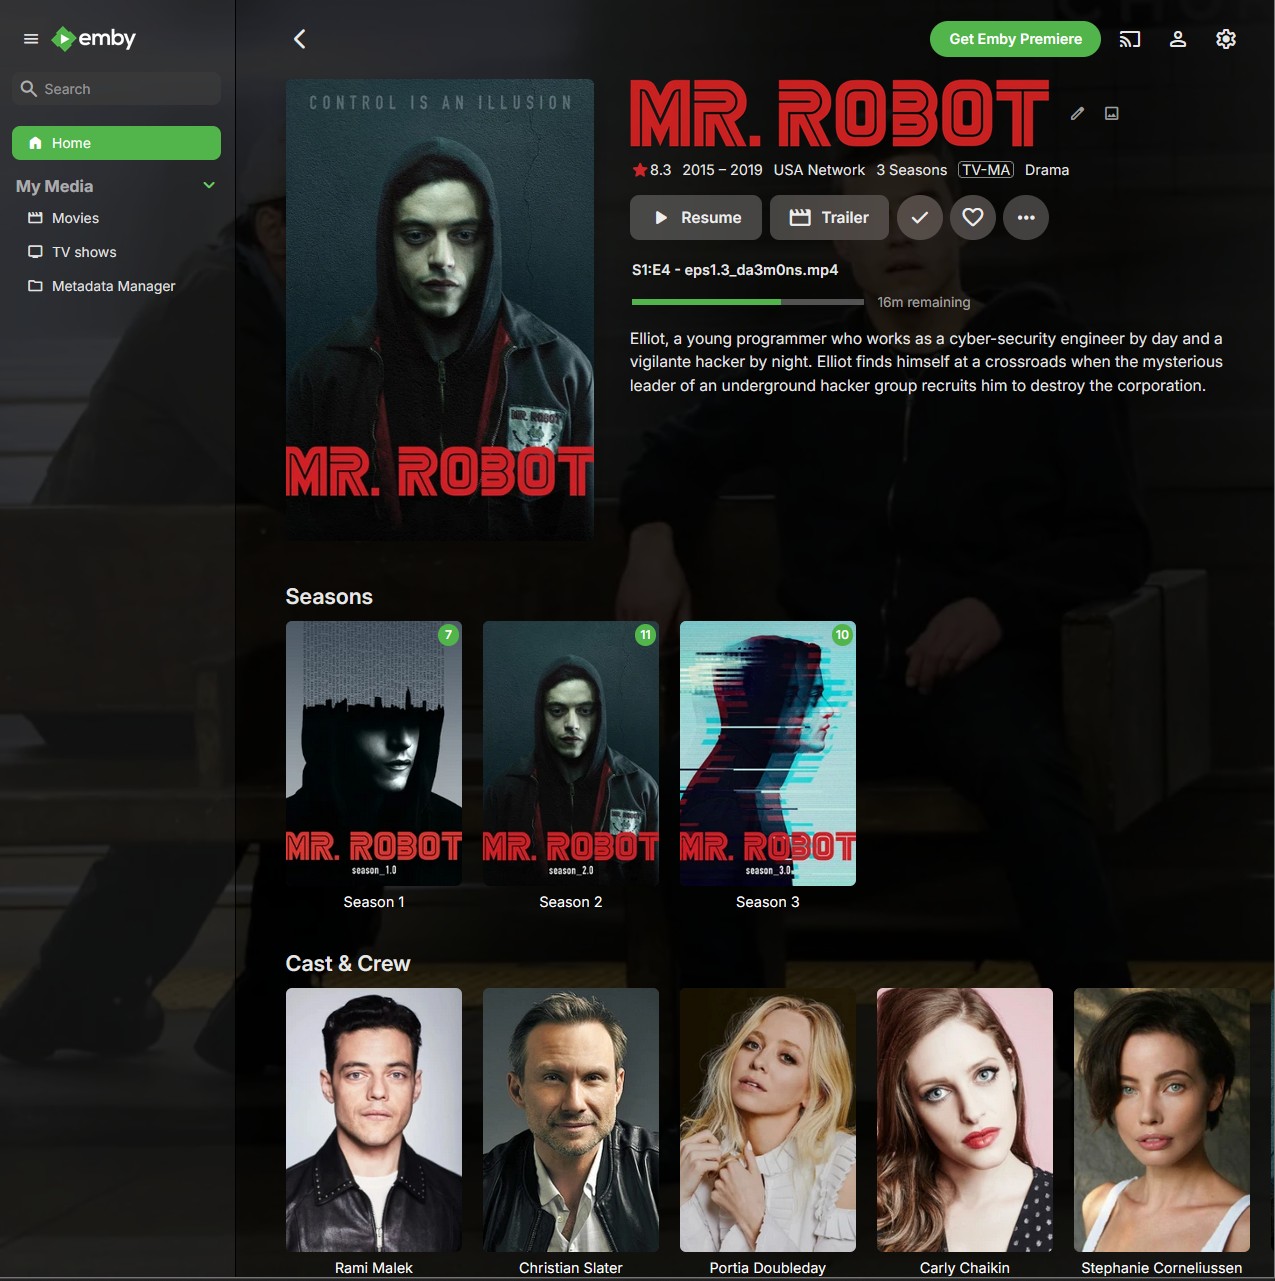Viewport: 1275px width, 1281px height.
Task: Click the episode playback progress bar
Action: [x=748, y=301]
